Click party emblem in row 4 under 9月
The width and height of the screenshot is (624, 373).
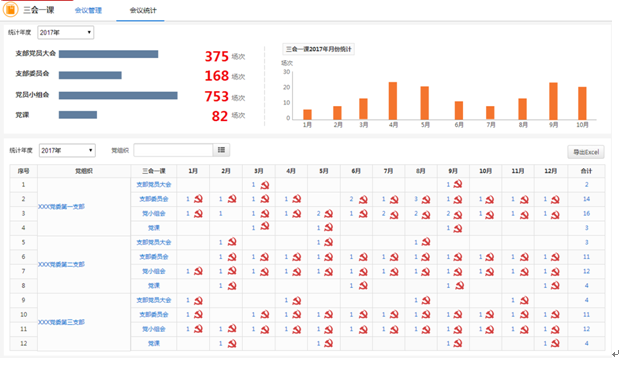point(458,228)
